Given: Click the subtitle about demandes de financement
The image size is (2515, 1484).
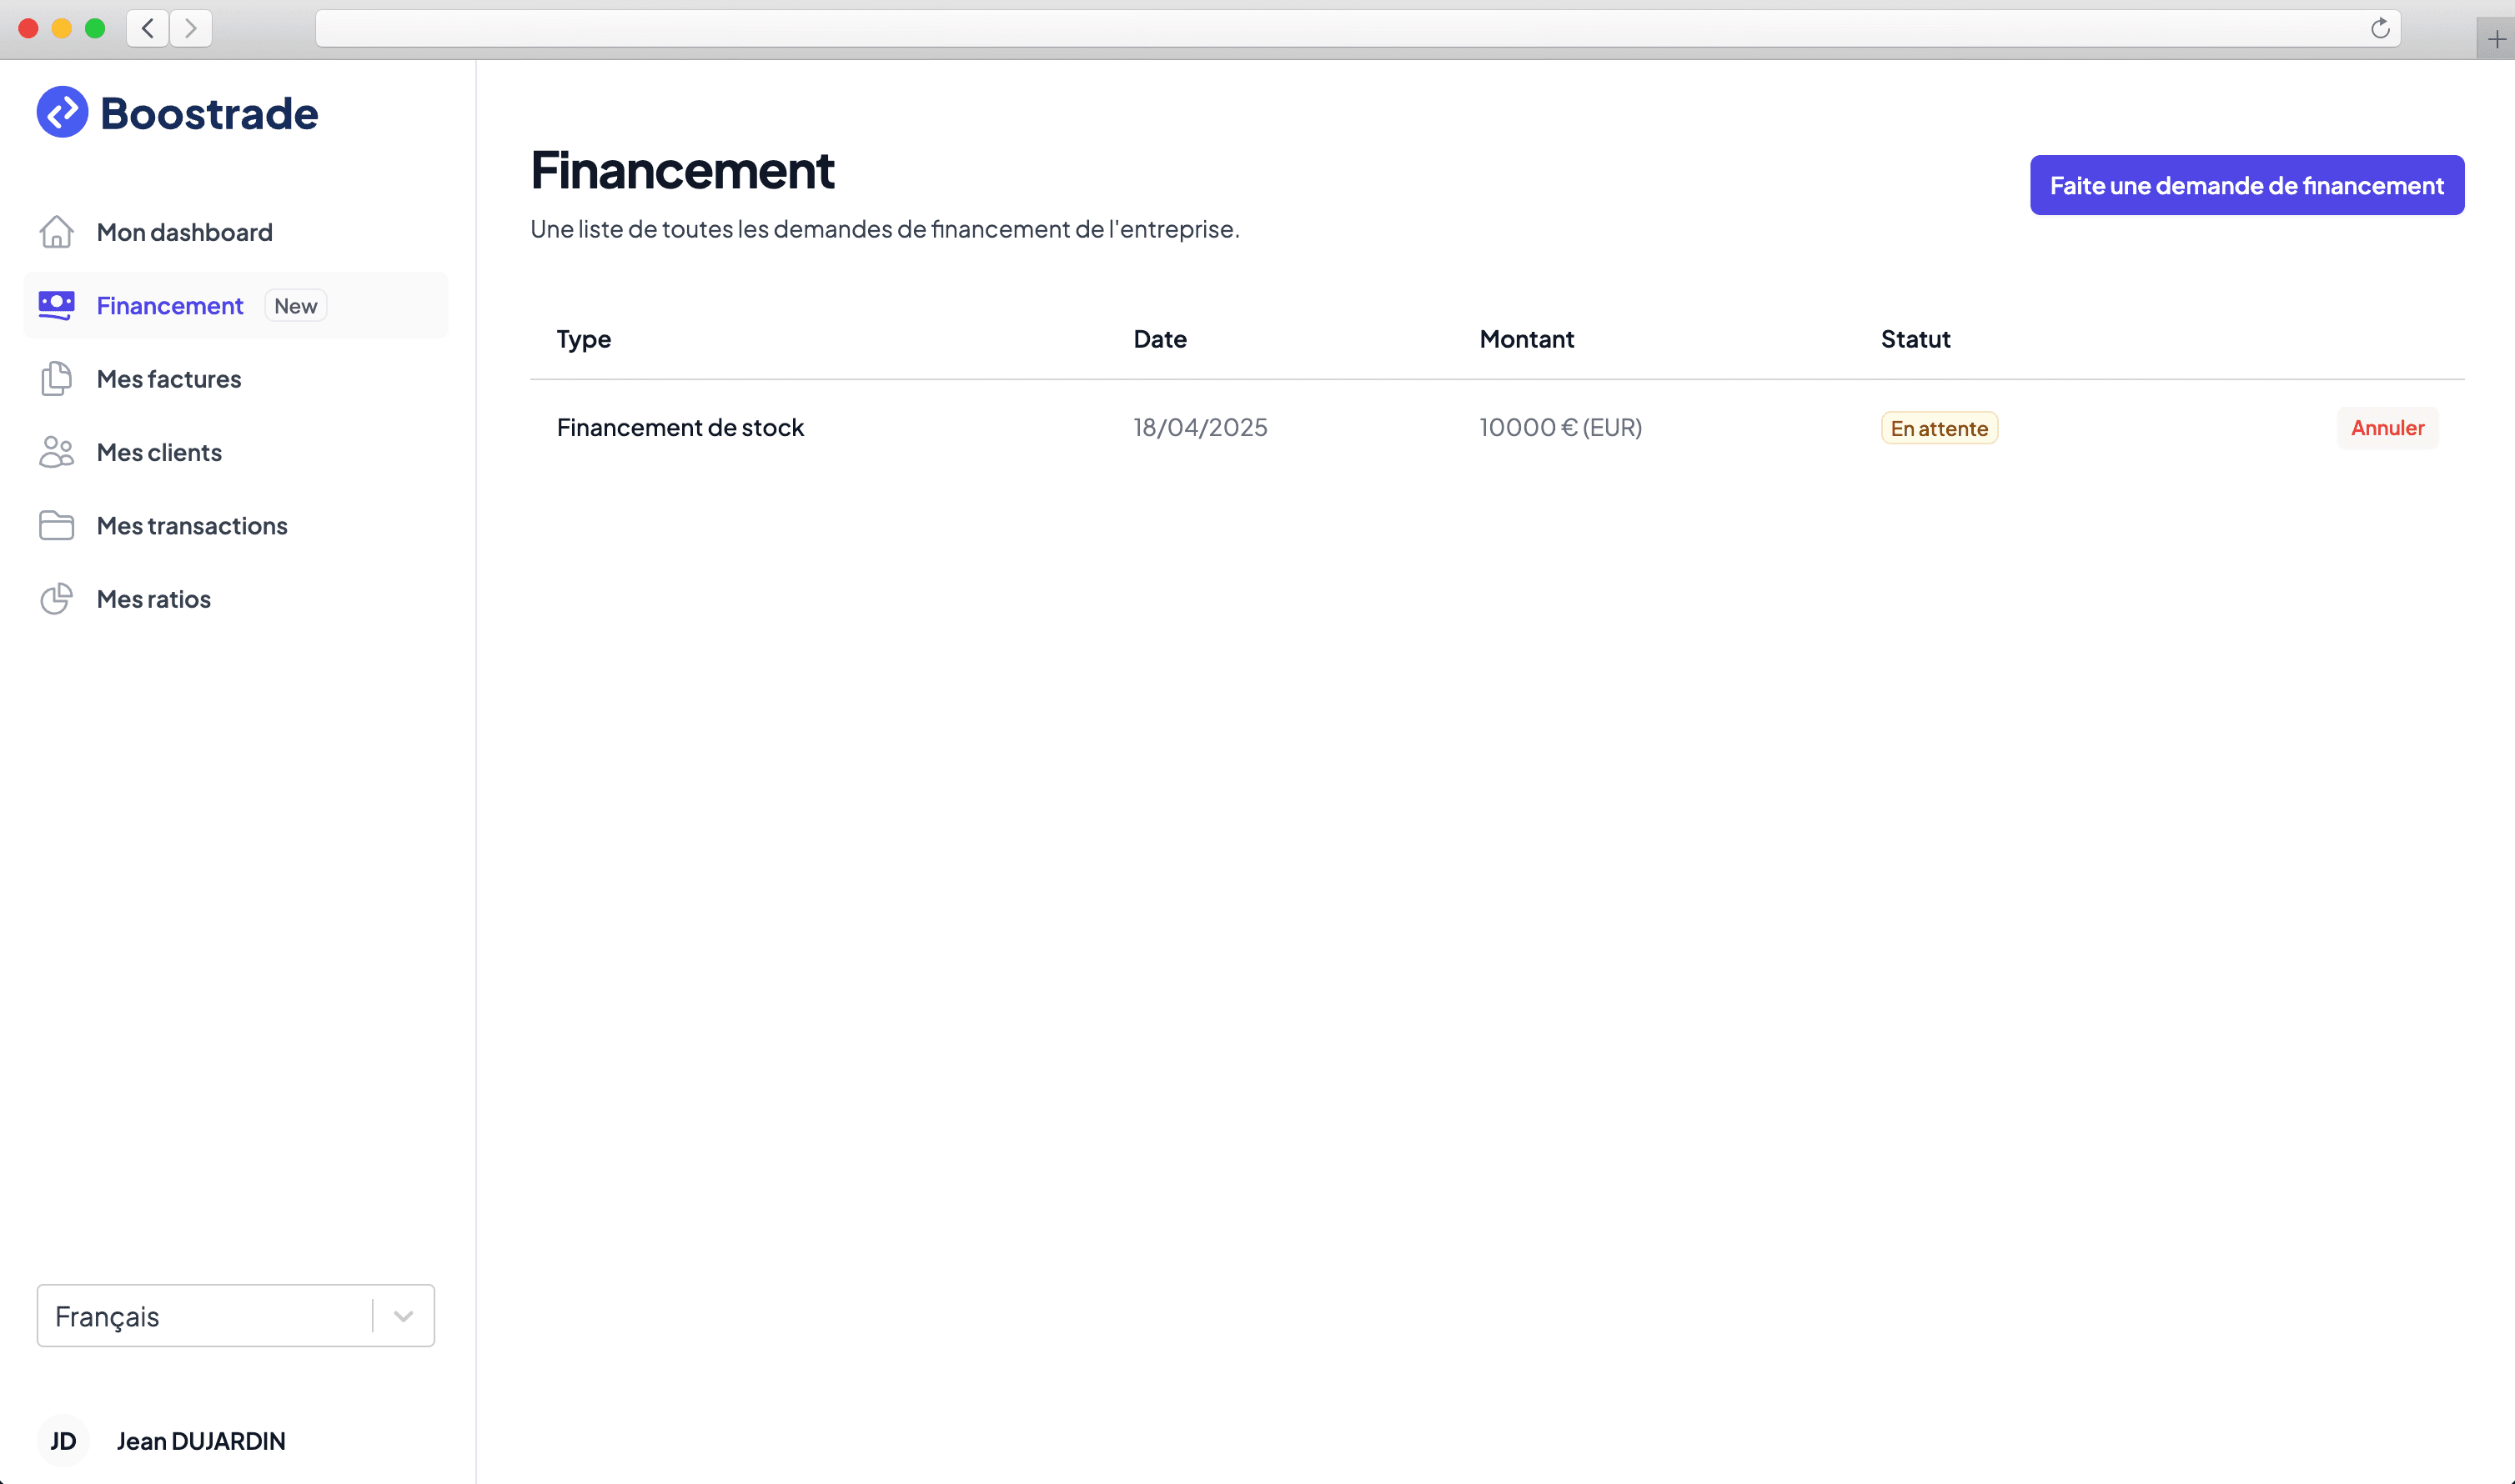Looking at the screenshot, I should (885, 229).
